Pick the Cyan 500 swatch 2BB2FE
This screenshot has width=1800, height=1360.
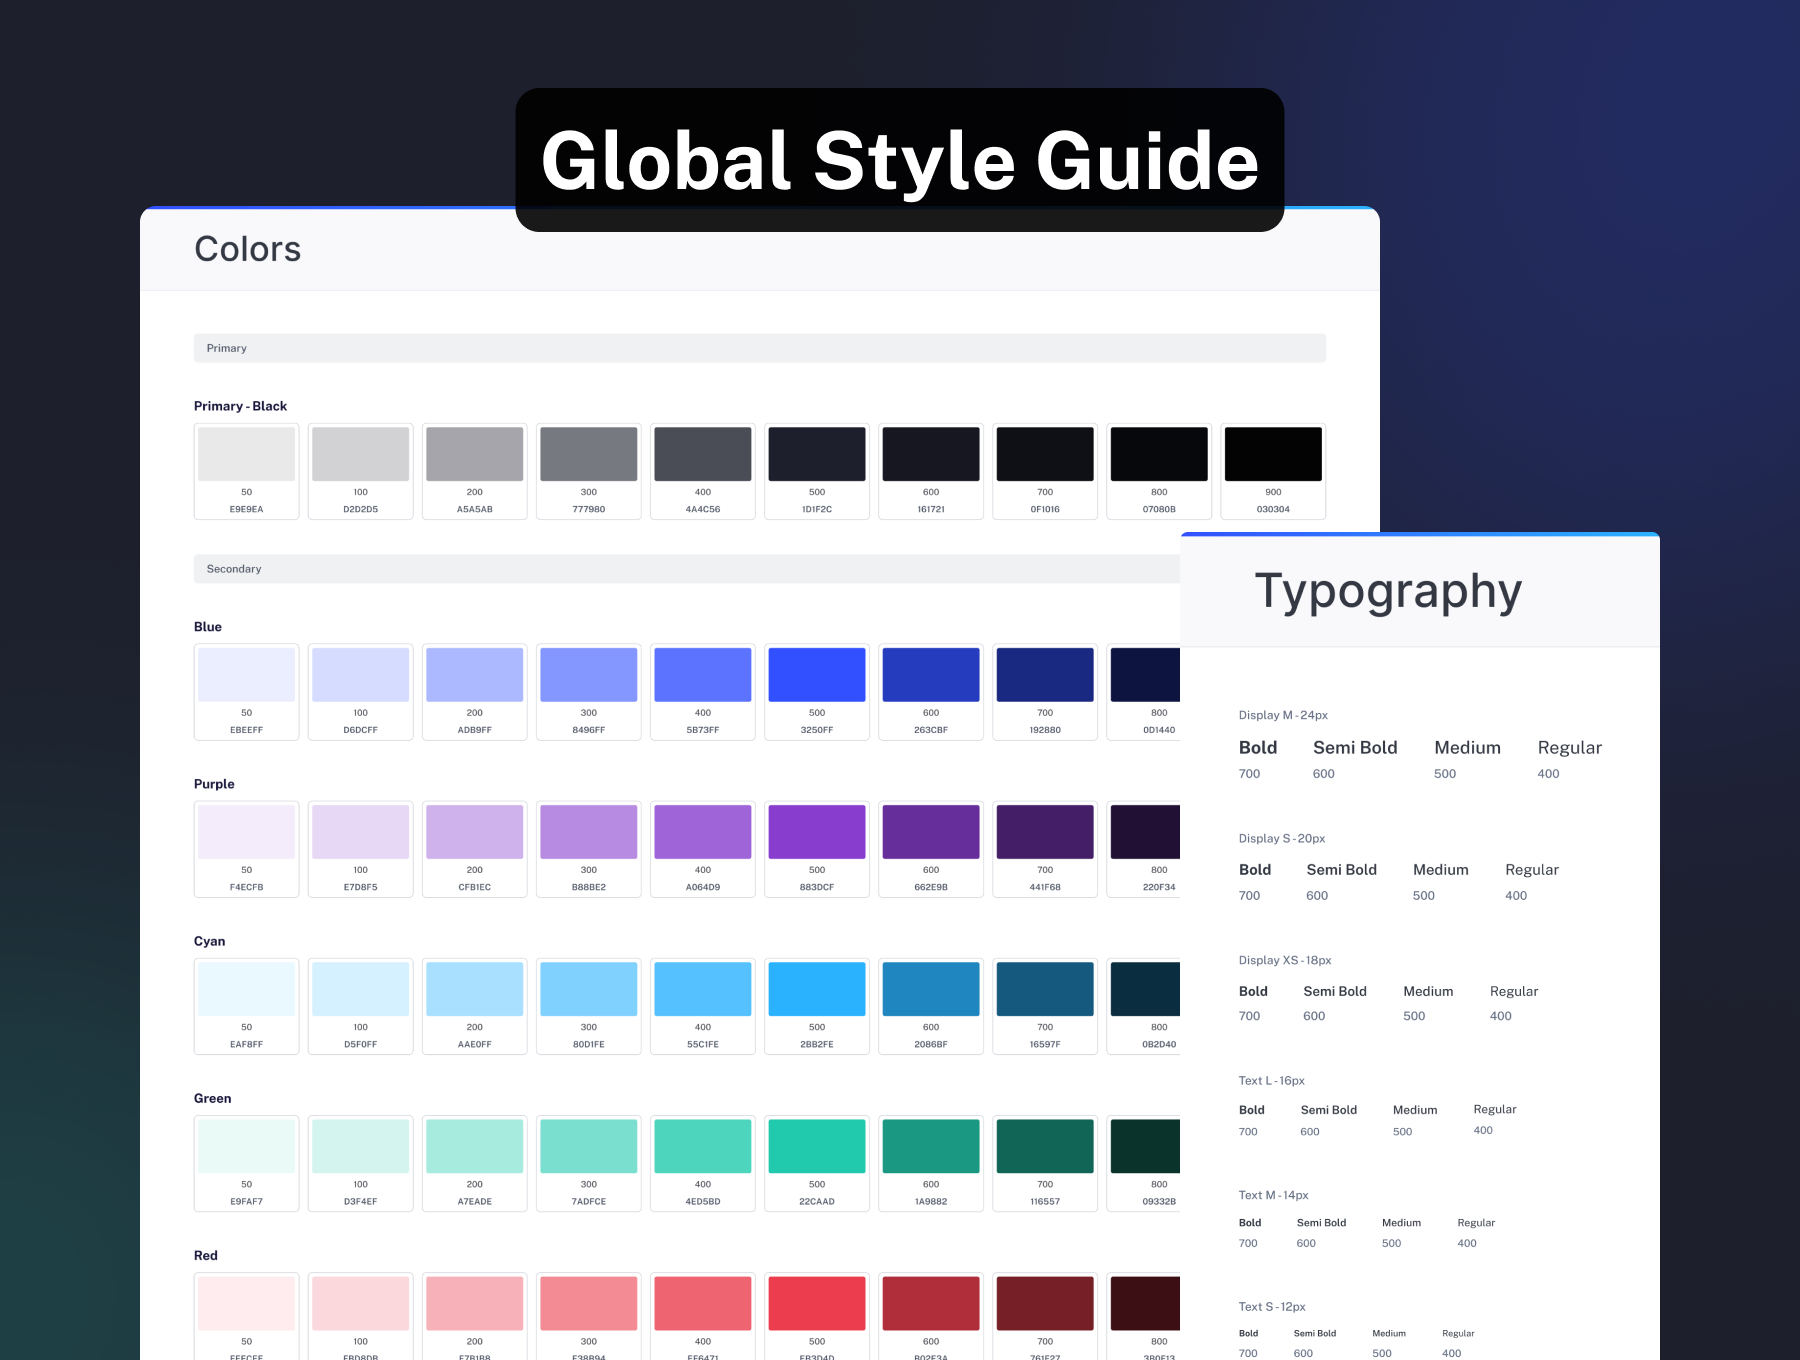(817, 989)
